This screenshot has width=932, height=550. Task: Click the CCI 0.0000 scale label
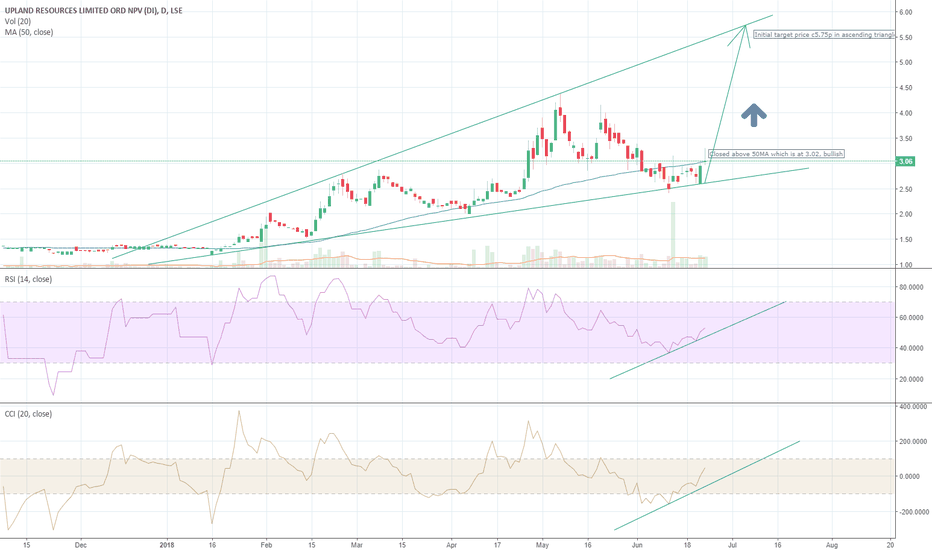point(909,477)
